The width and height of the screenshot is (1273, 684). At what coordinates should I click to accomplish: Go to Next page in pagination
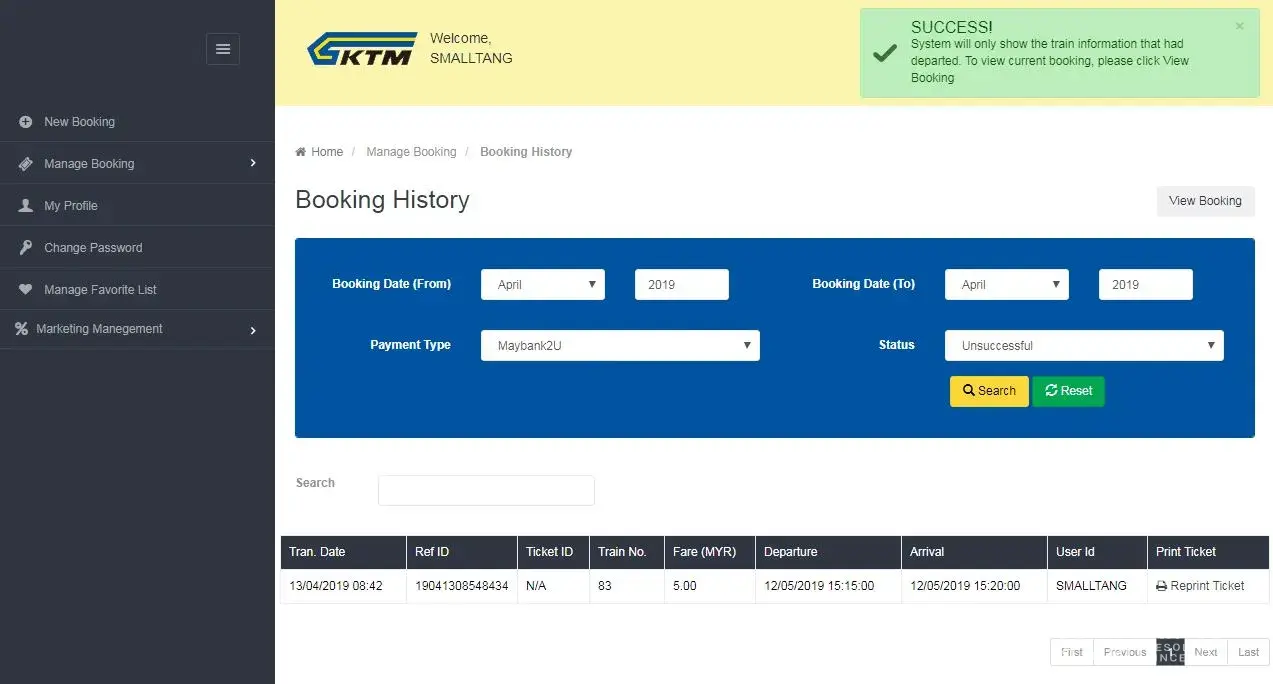point(1205,652)
